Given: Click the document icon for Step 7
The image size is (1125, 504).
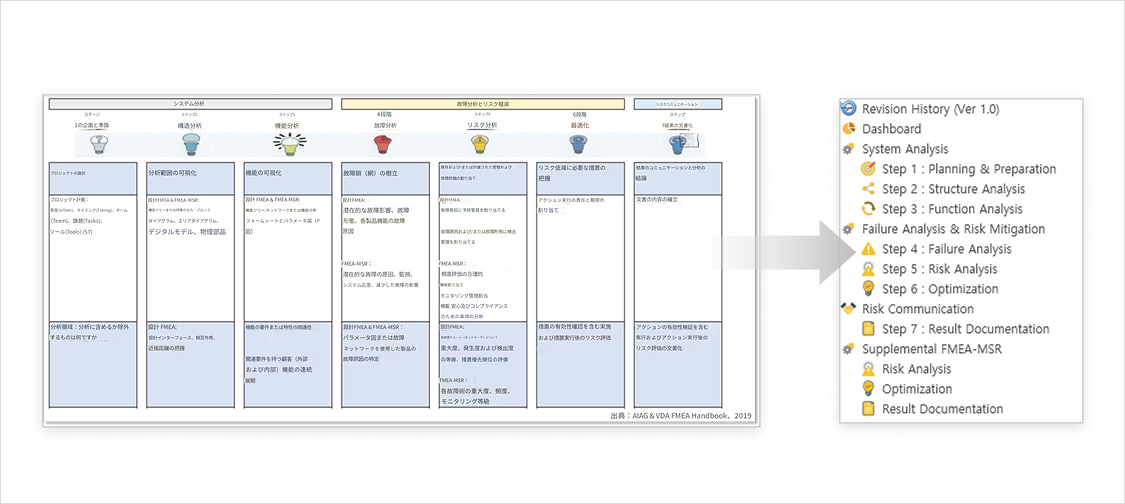Looking at the screenshot, I should 868,329.
